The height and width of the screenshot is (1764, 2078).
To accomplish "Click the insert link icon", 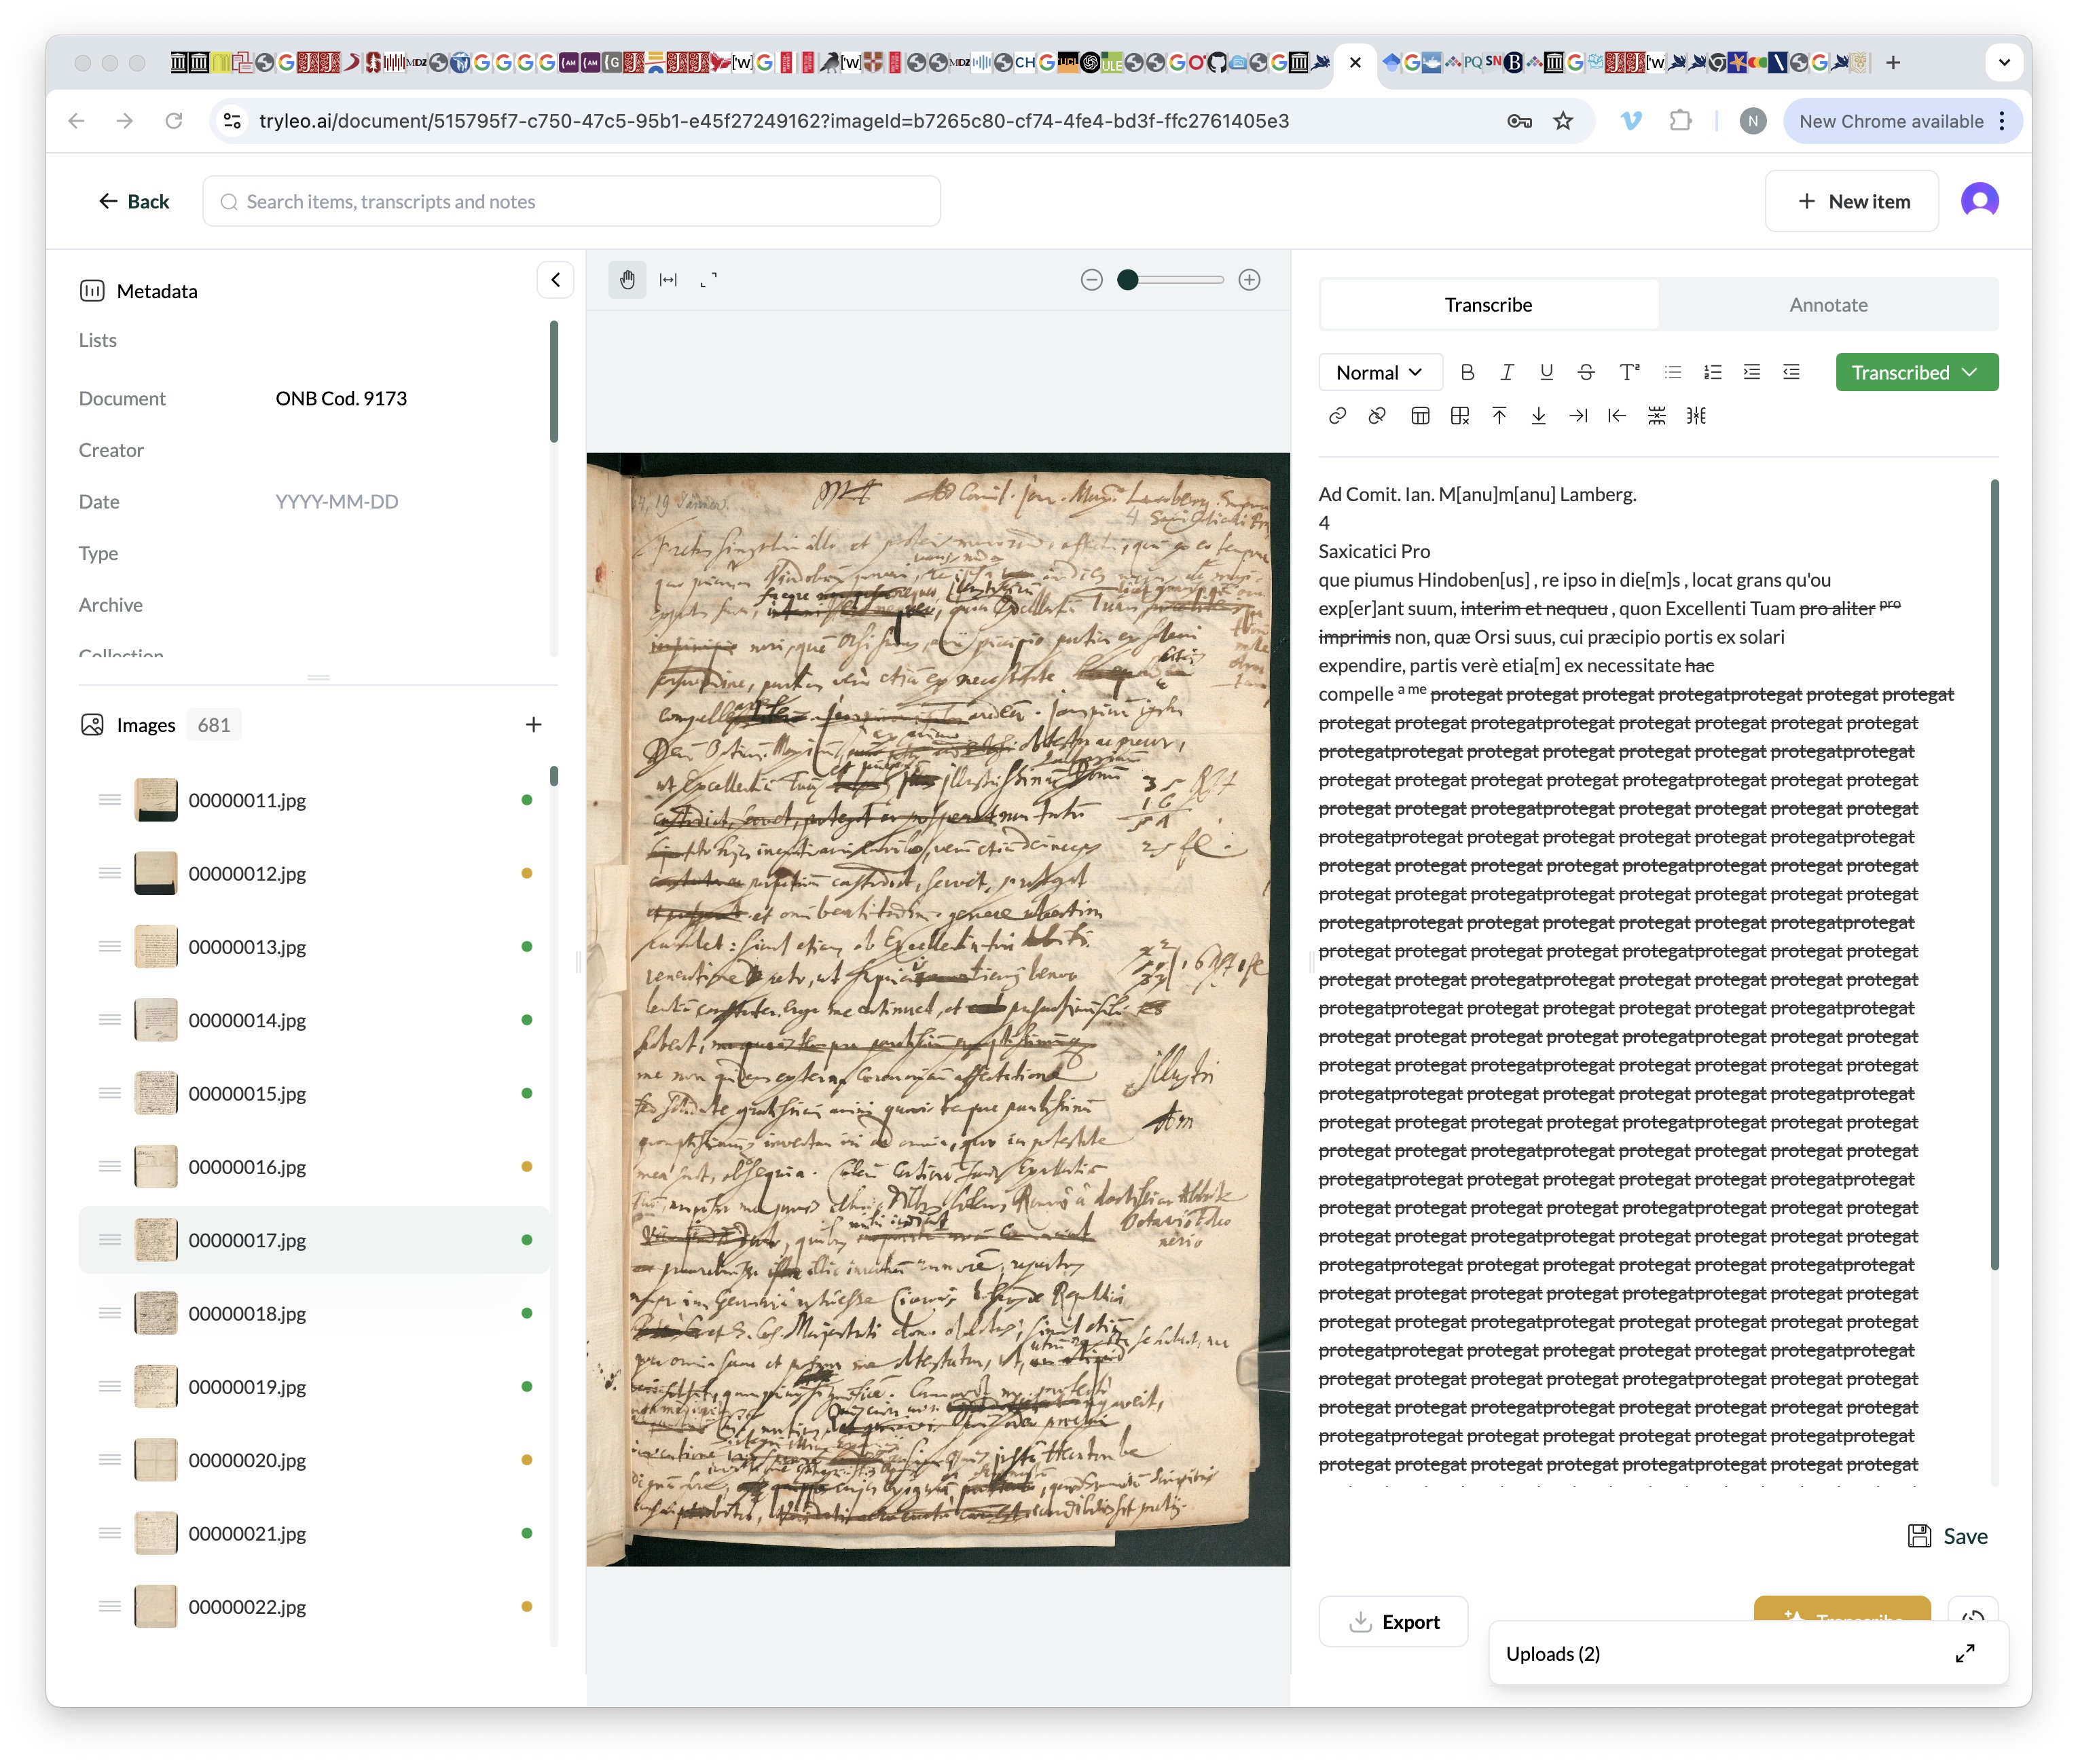I will point(1337,416).
